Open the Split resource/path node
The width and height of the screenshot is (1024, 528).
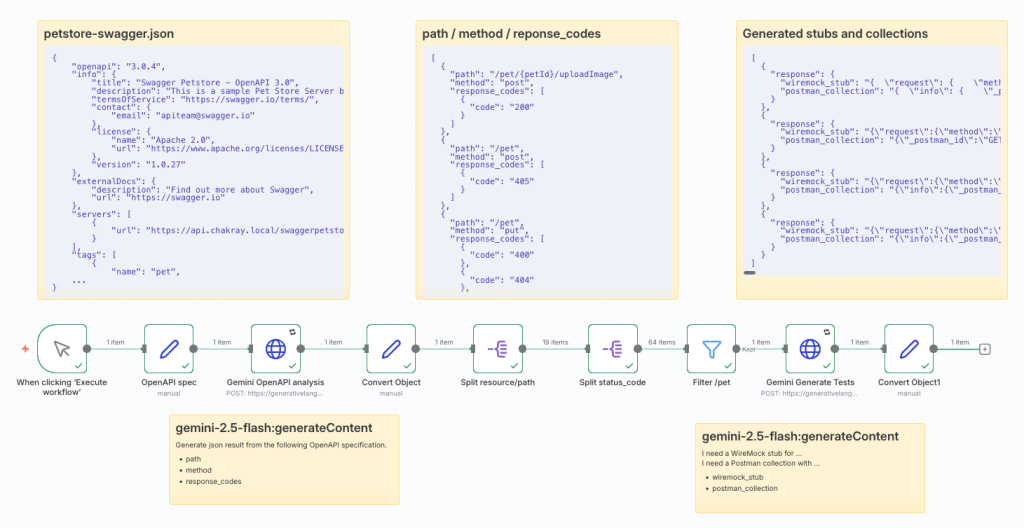498,348
